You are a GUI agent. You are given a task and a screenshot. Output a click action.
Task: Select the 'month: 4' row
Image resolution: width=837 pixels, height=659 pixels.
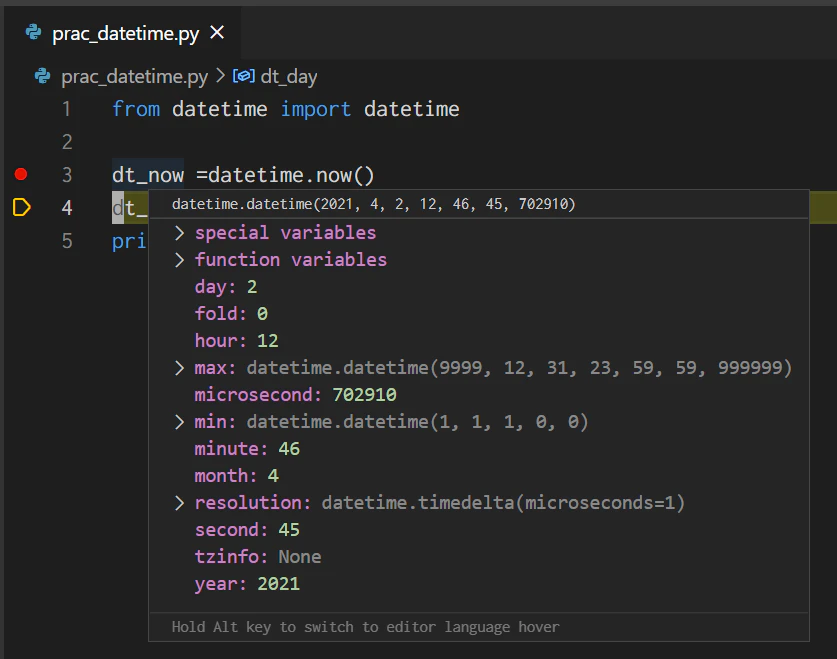pos(479,476)
